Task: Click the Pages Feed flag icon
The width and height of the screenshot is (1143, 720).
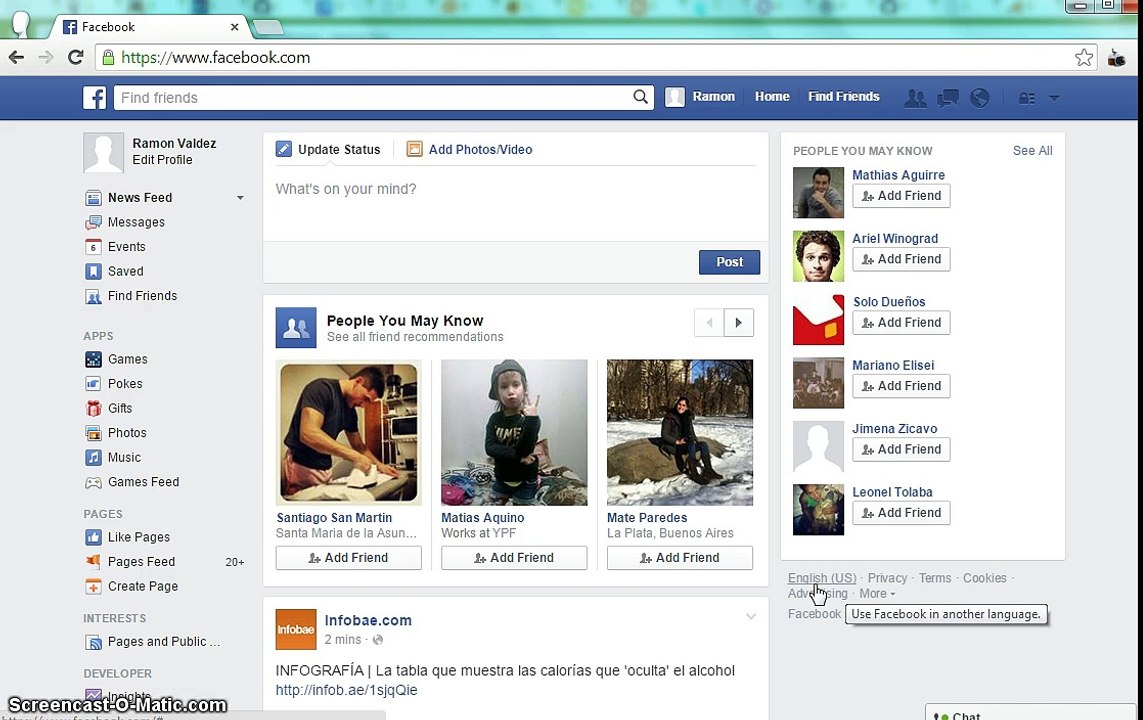Action: click(93, 562)
